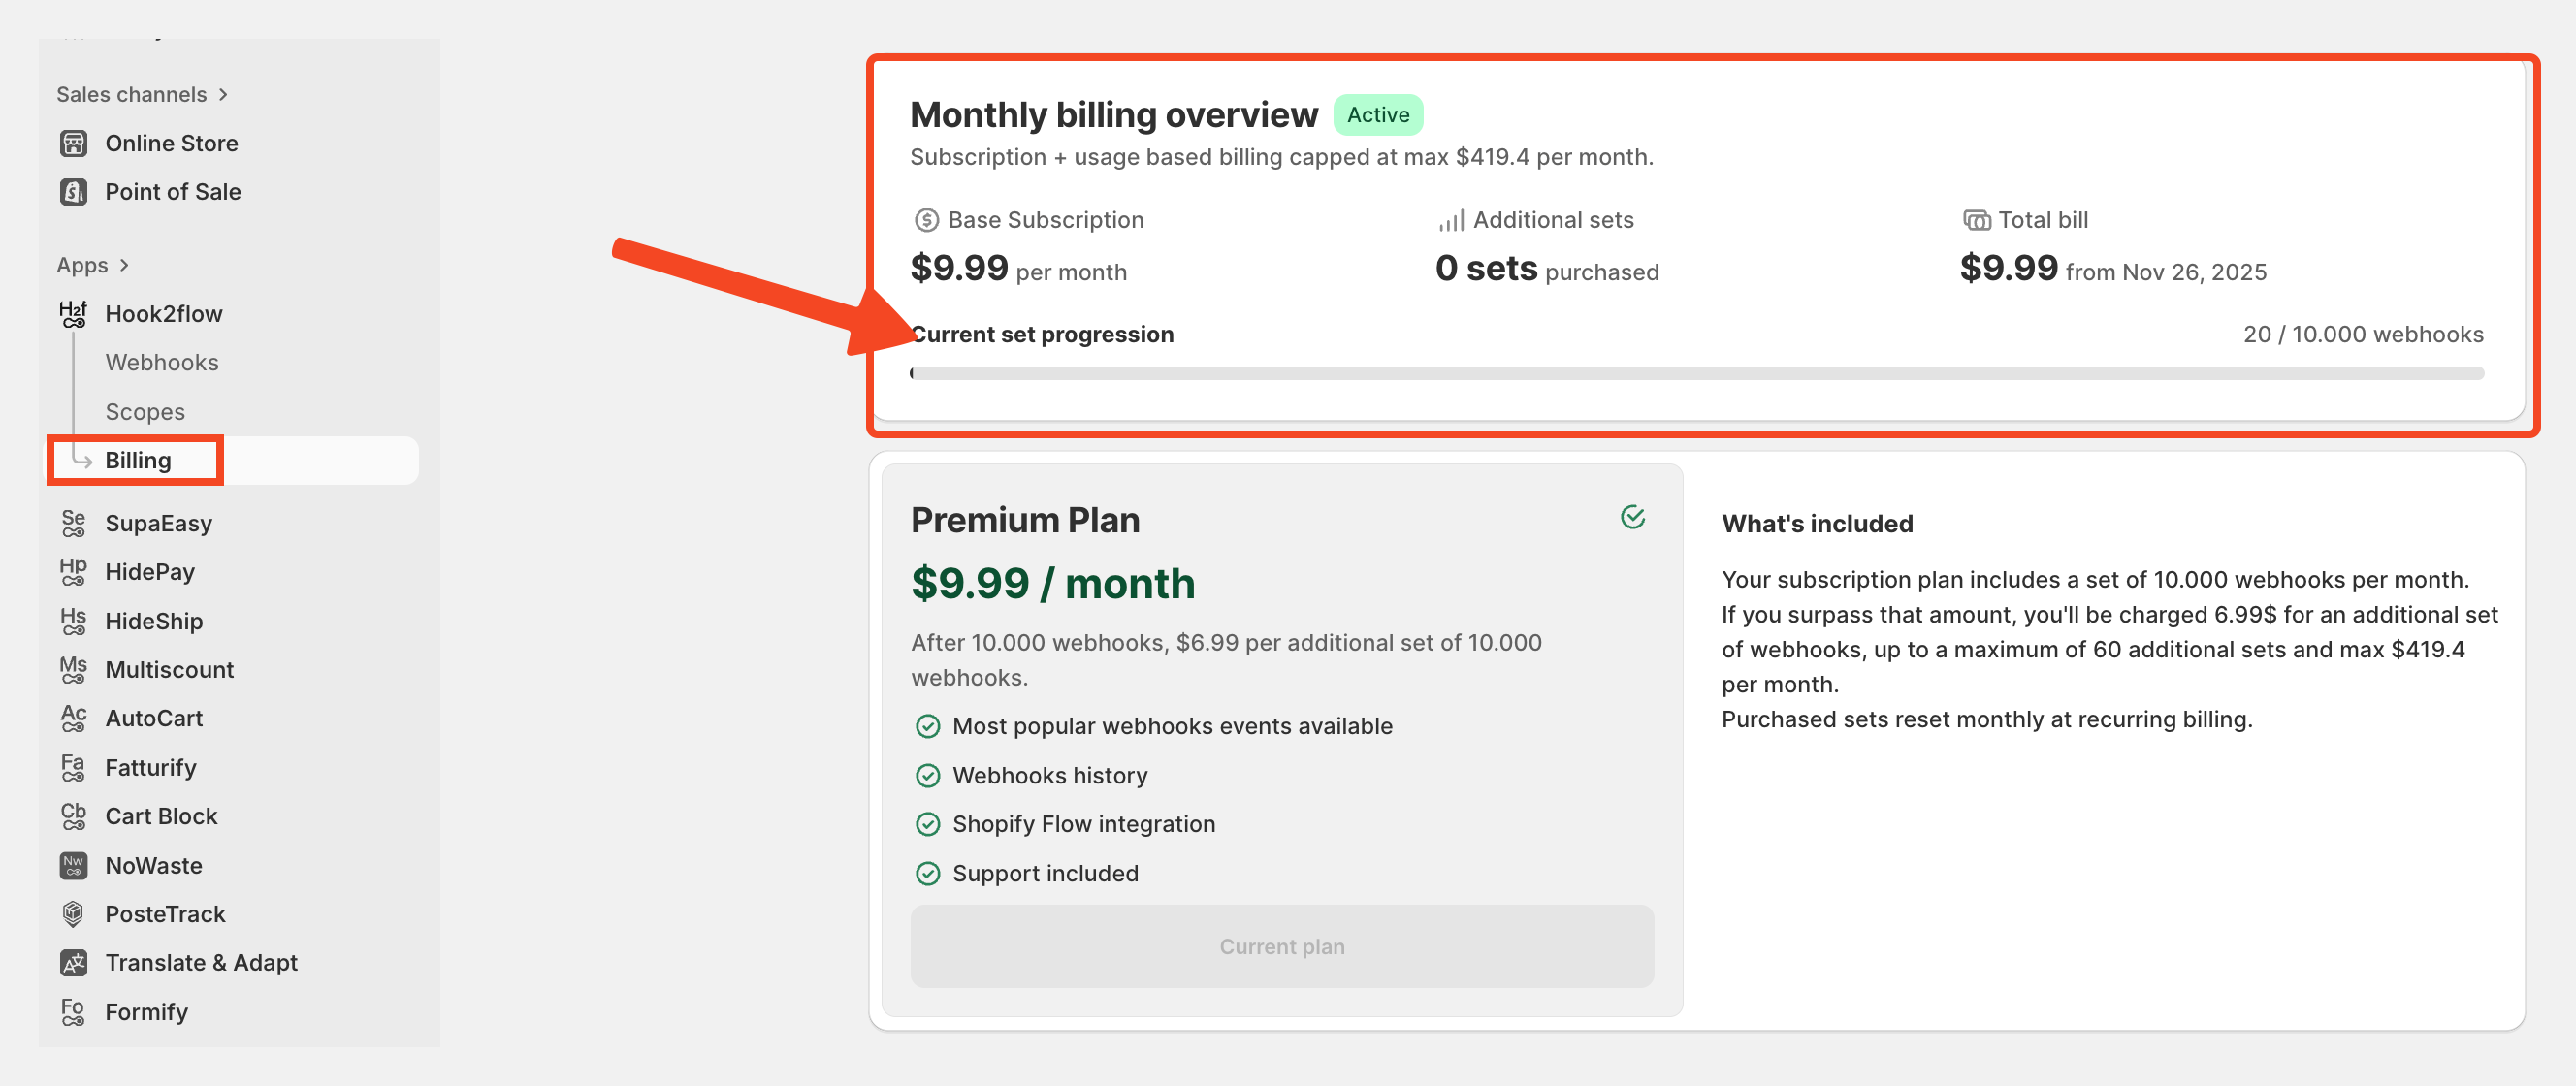Expand the Sales channels section

click(x=222, y=94)
